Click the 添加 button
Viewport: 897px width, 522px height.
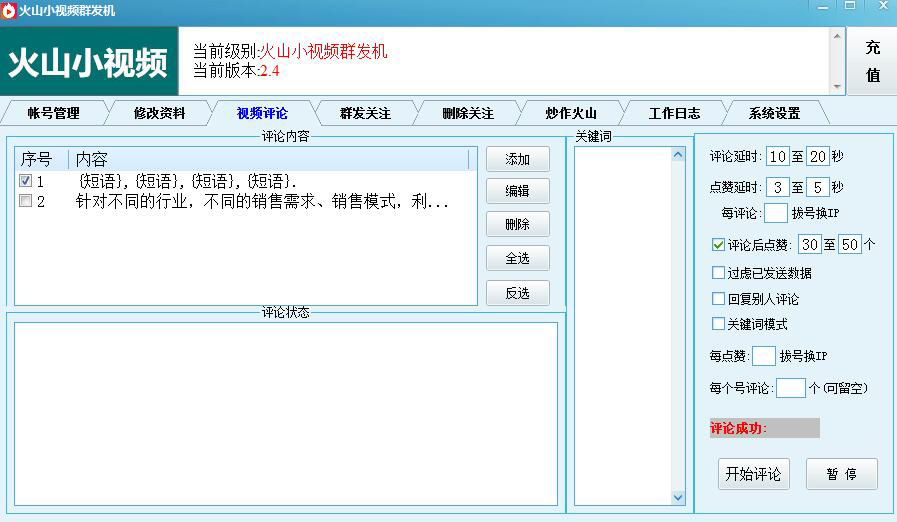(x=518, y=159)
